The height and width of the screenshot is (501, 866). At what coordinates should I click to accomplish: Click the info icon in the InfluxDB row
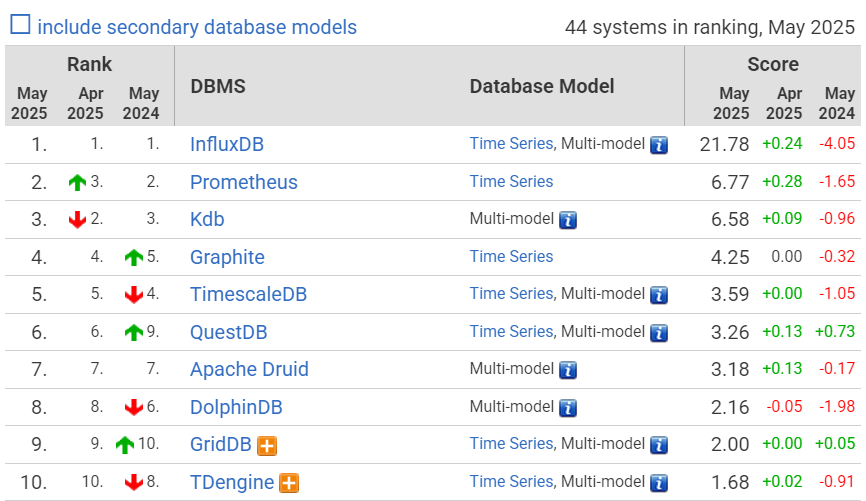coord(659,145)
